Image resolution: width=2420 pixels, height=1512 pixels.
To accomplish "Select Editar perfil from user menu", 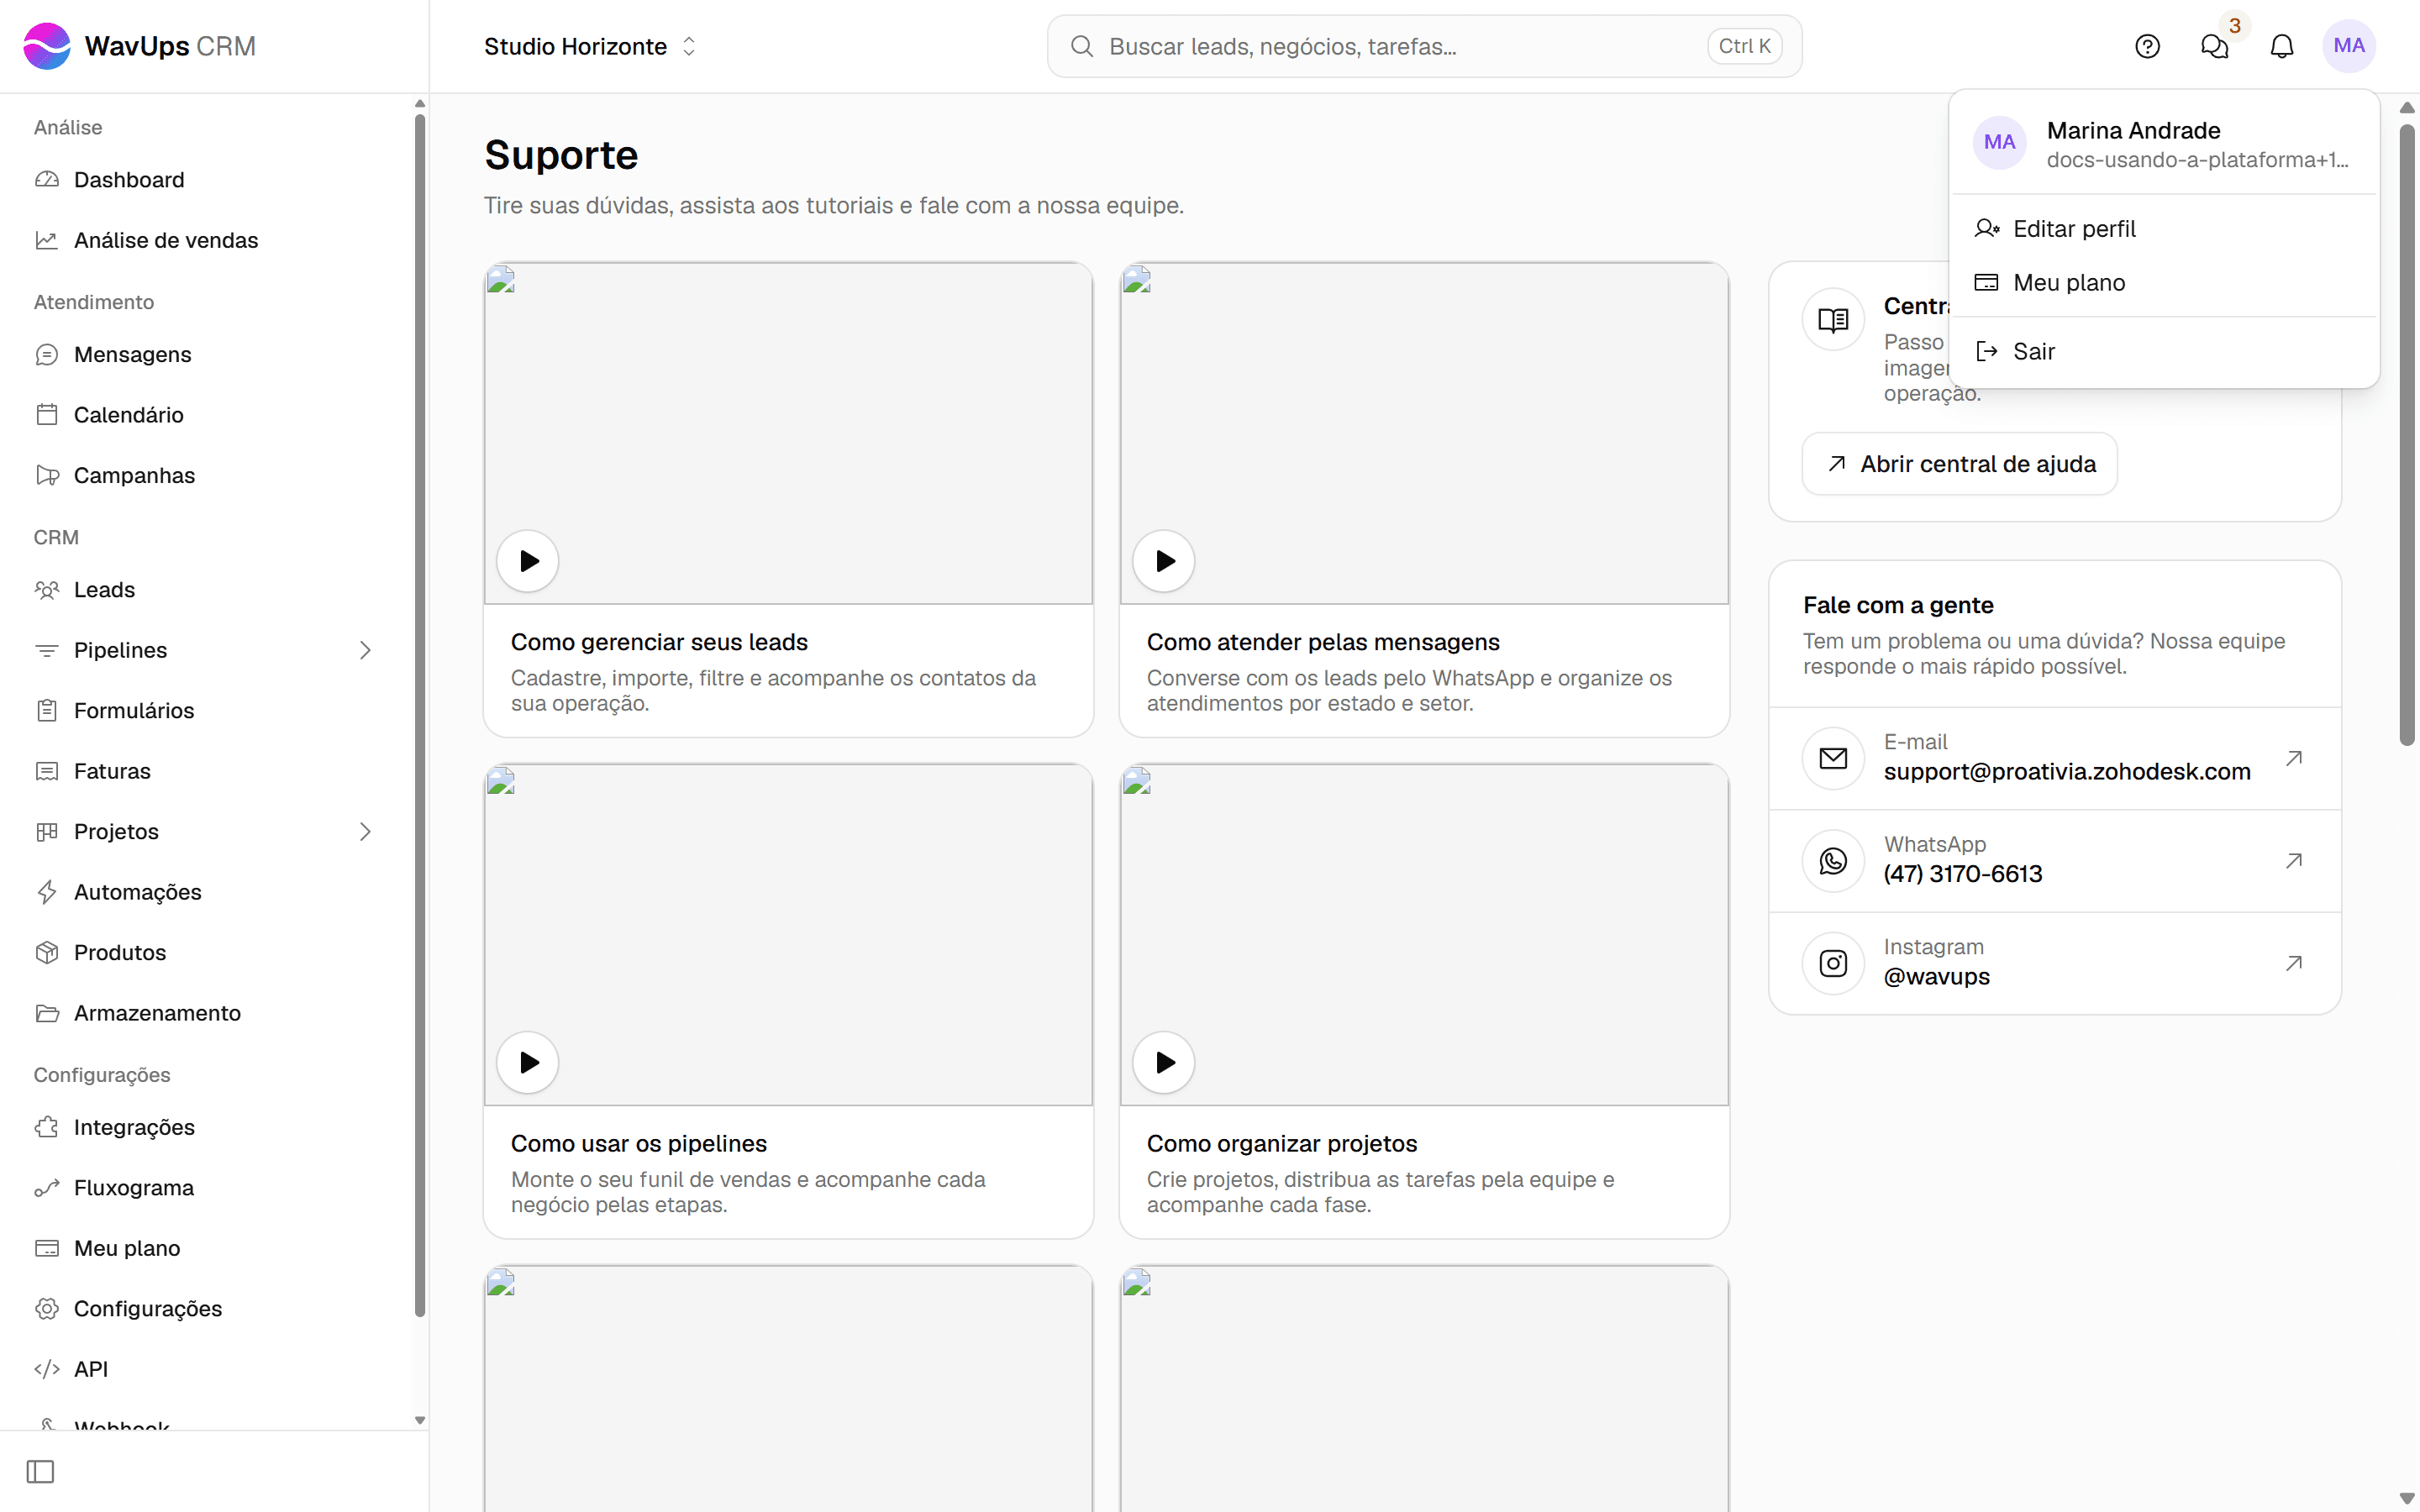I will pyautogui.click(x=2164, y=229).
